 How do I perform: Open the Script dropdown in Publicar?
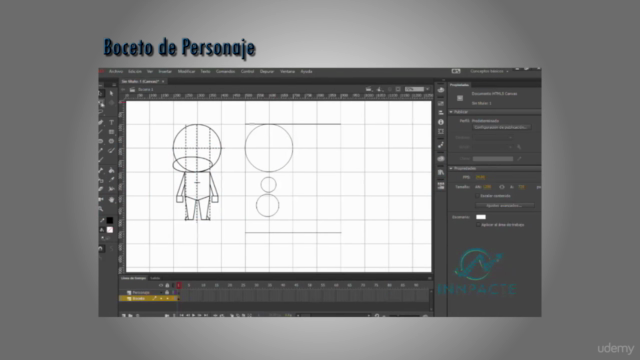coord(492,147)
